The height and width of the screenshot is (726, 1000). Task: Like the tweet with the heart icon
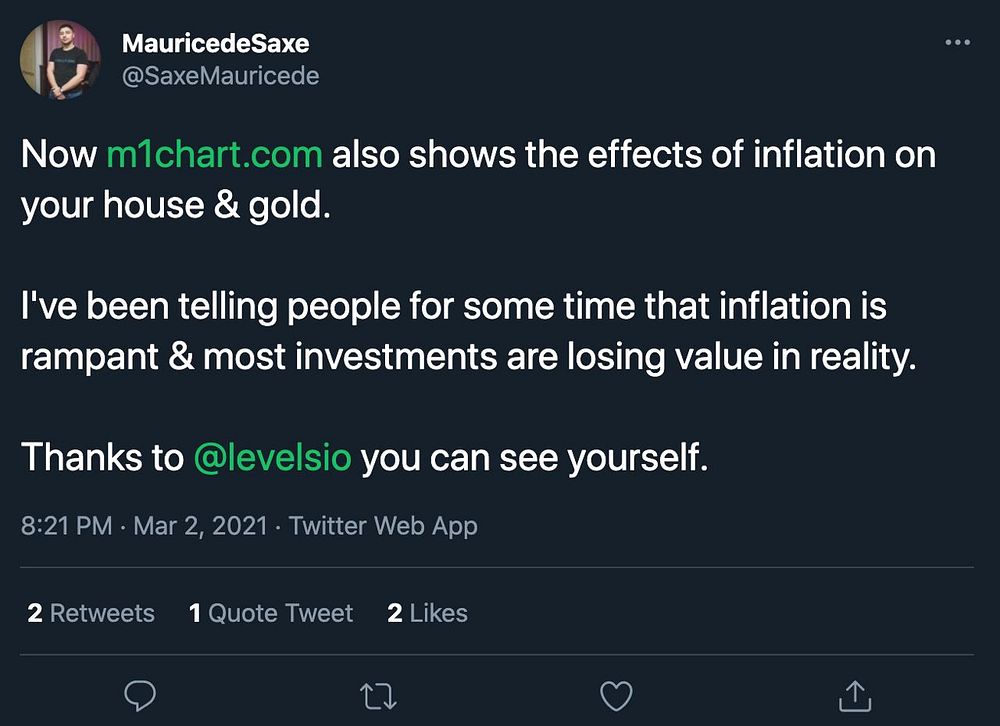[x=617, y=695]
